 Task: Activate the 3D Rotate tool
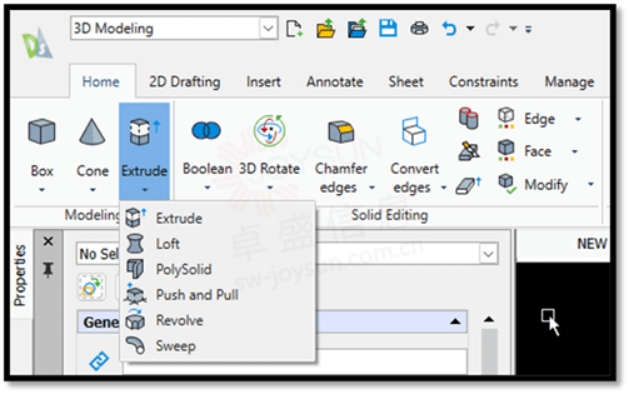coord(270,130)
